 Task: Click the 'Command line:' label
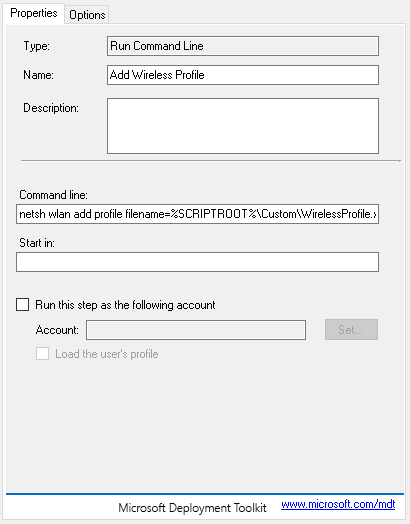coord(53,195)
